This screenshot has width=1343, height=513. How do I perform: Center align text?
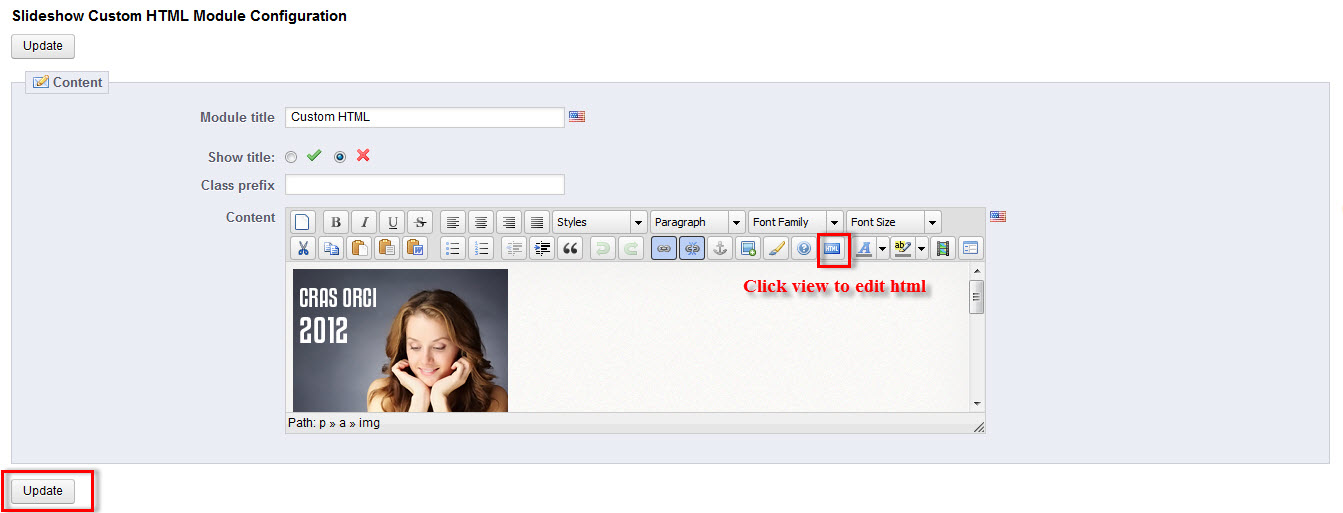tap(481, 222)
